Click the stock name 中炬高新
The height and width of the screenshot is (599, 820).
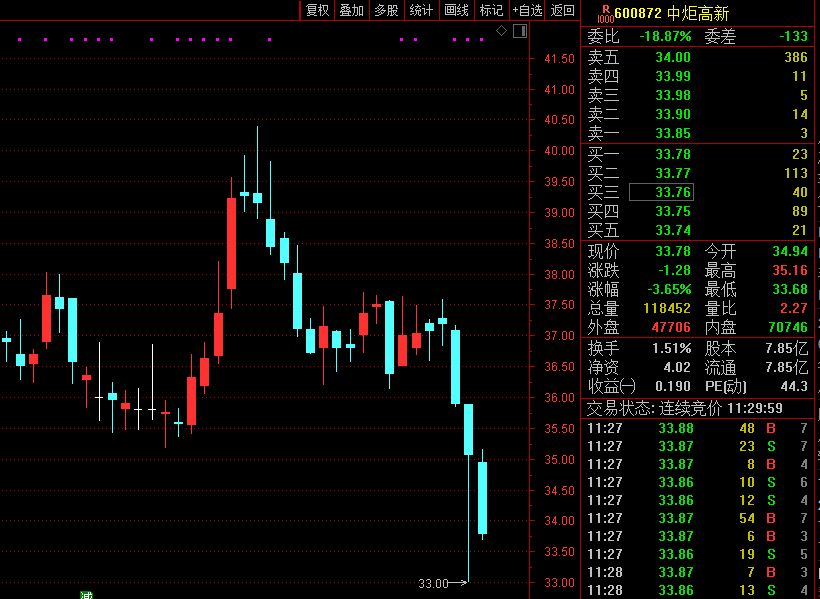point(699,13)
